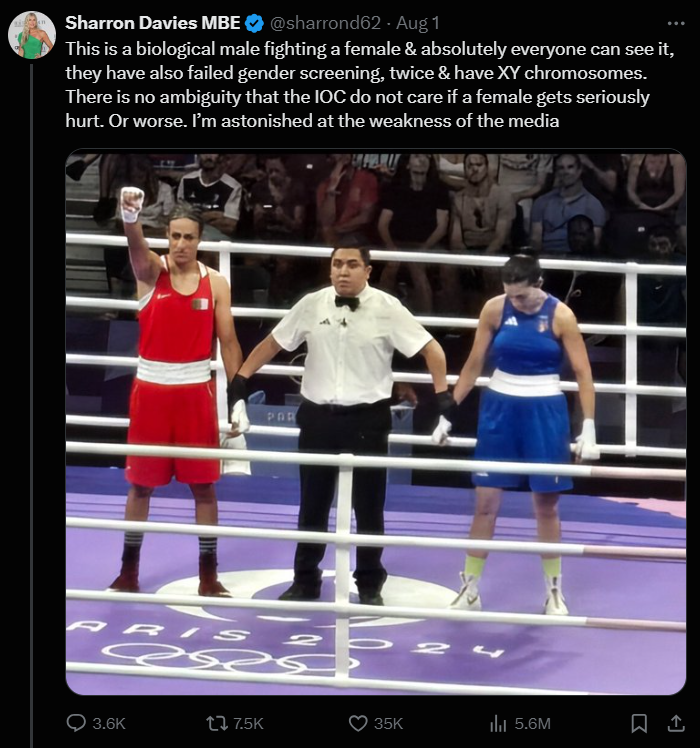Bookmark this post

(x=639, y=723)
